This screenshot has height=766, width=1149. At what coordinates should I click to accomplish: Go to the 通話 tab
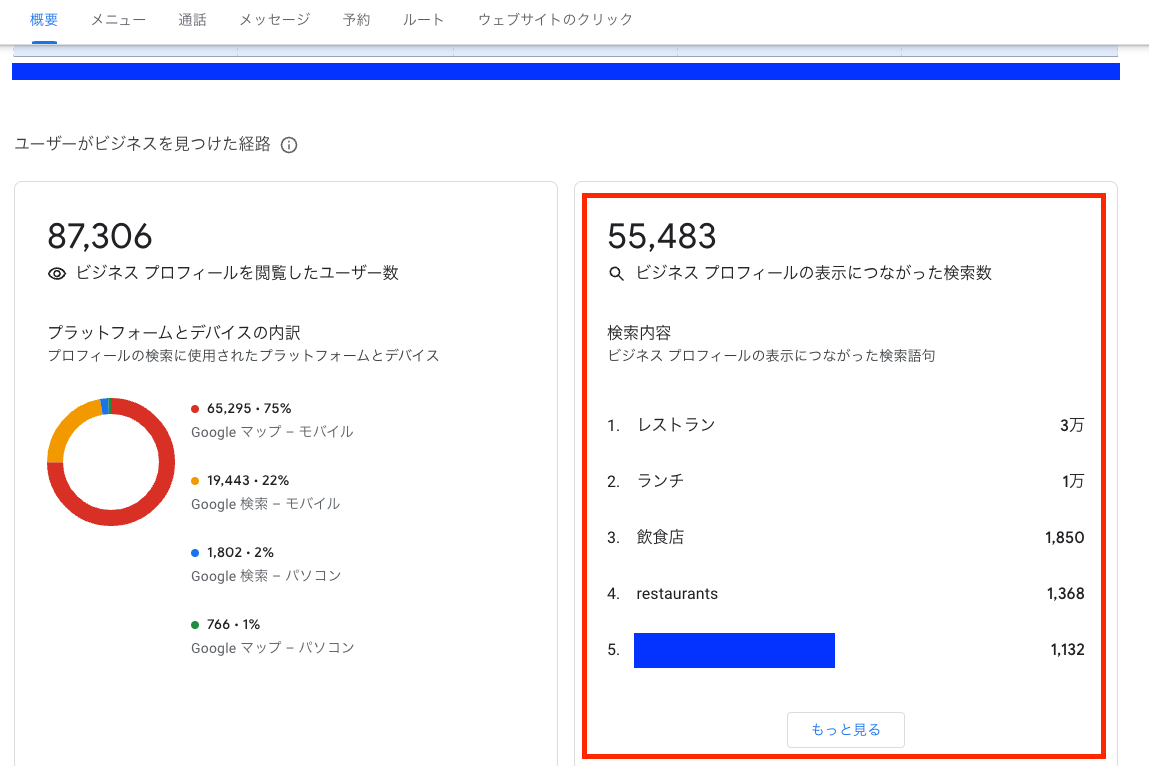(193, 20)
